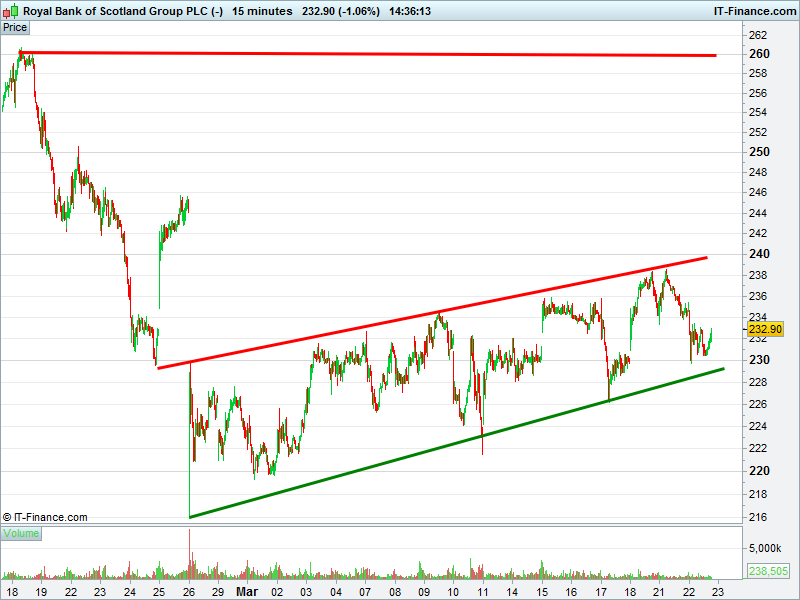Viewport: 800px width, 600px height.
Task: Open the Price panel label button
Action: pyautogui.click(x=15, y=28)
